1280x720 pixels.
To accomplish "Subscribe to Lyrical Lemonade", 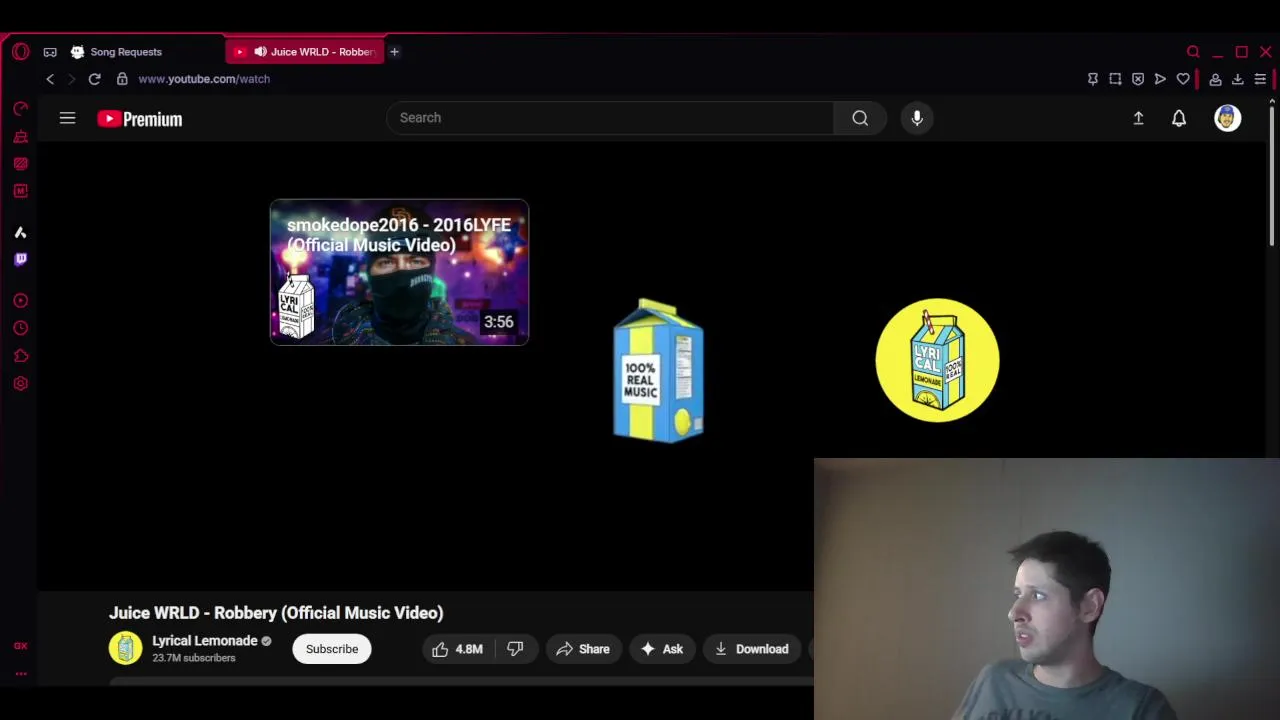I will (x=332, y=649).
